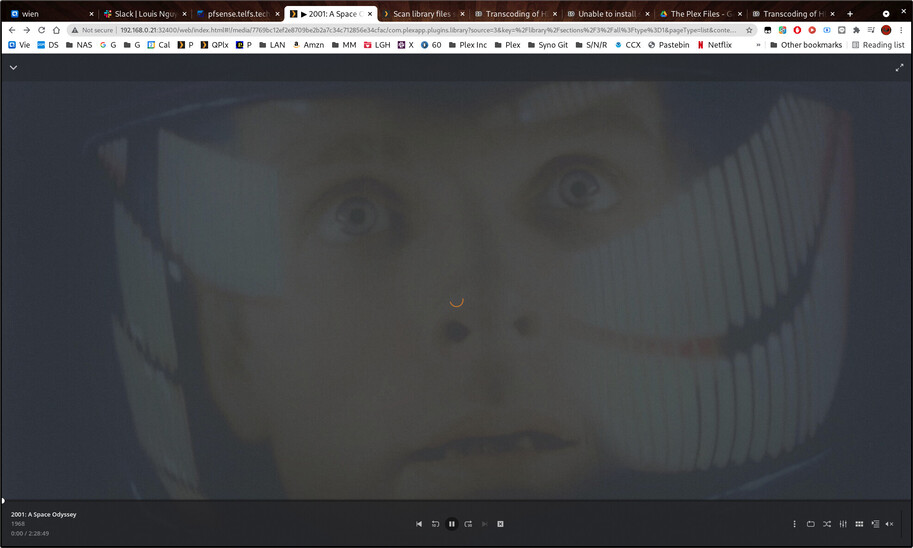
Task: Click the start of the playback seek bar
Action: tap(3, 500)
